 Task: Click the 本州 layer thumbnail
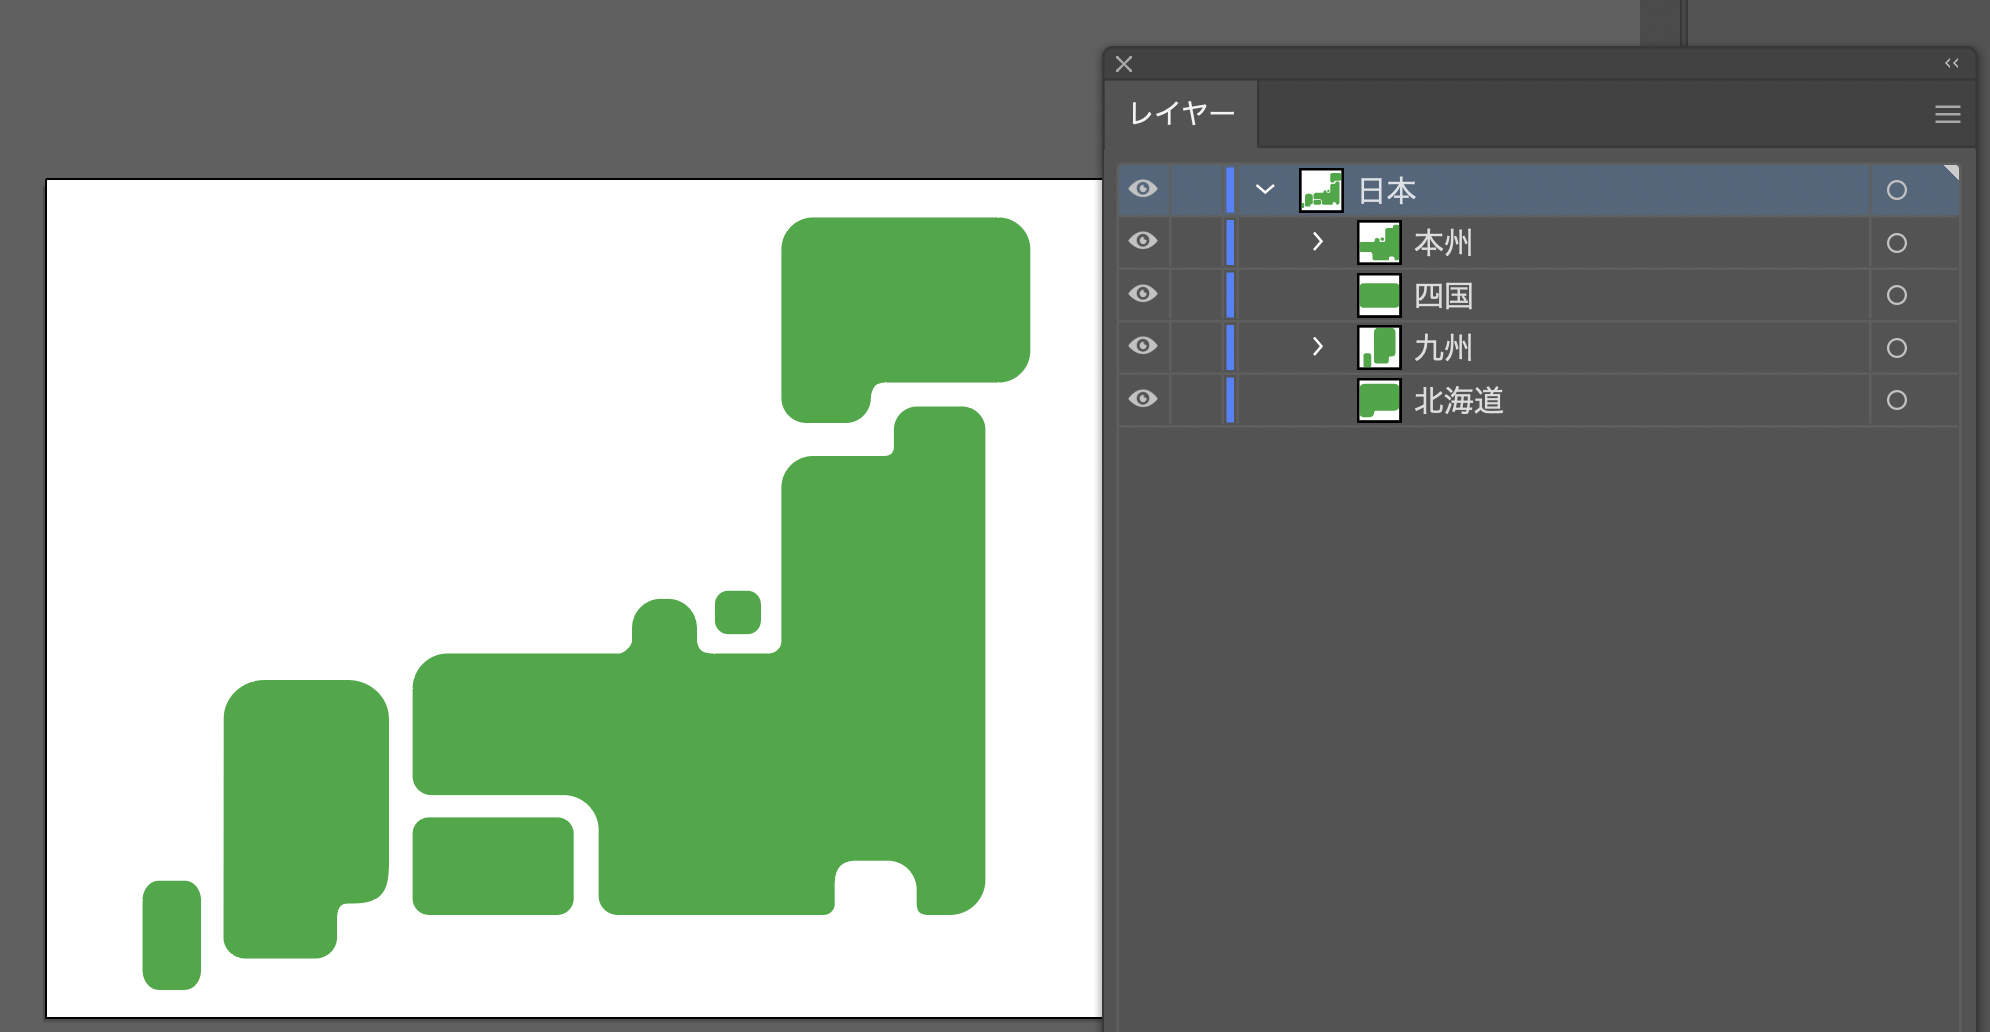click(x=1379, y=242)
